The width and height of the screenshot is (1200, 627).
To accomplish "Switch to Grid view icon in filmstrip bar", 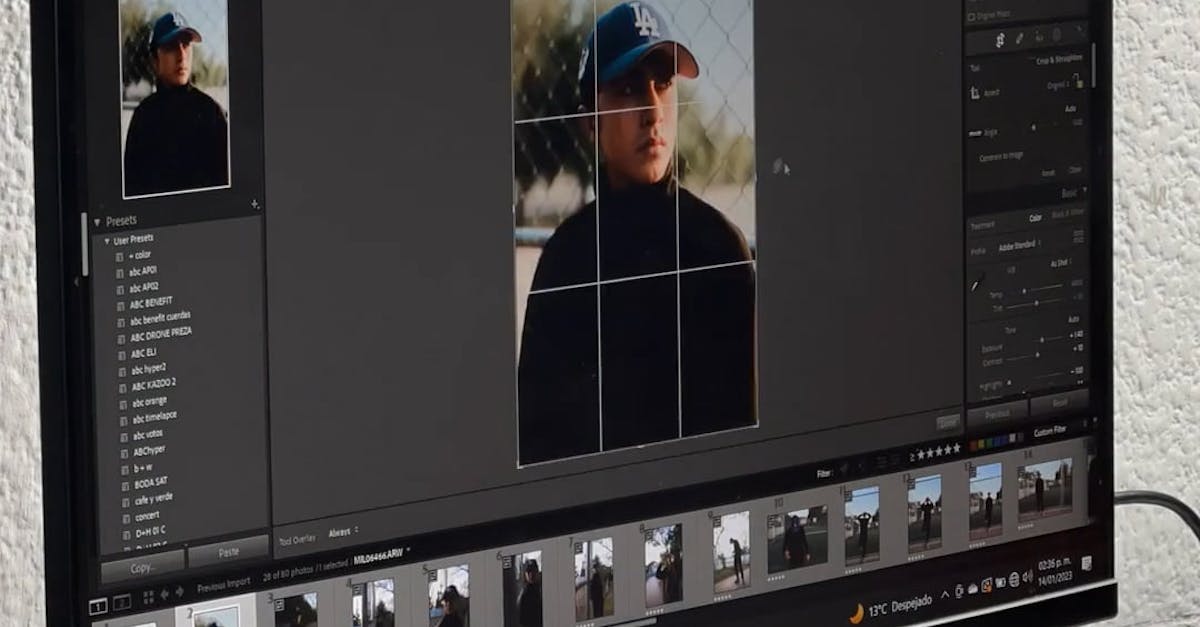I will [x=148, y=596].
